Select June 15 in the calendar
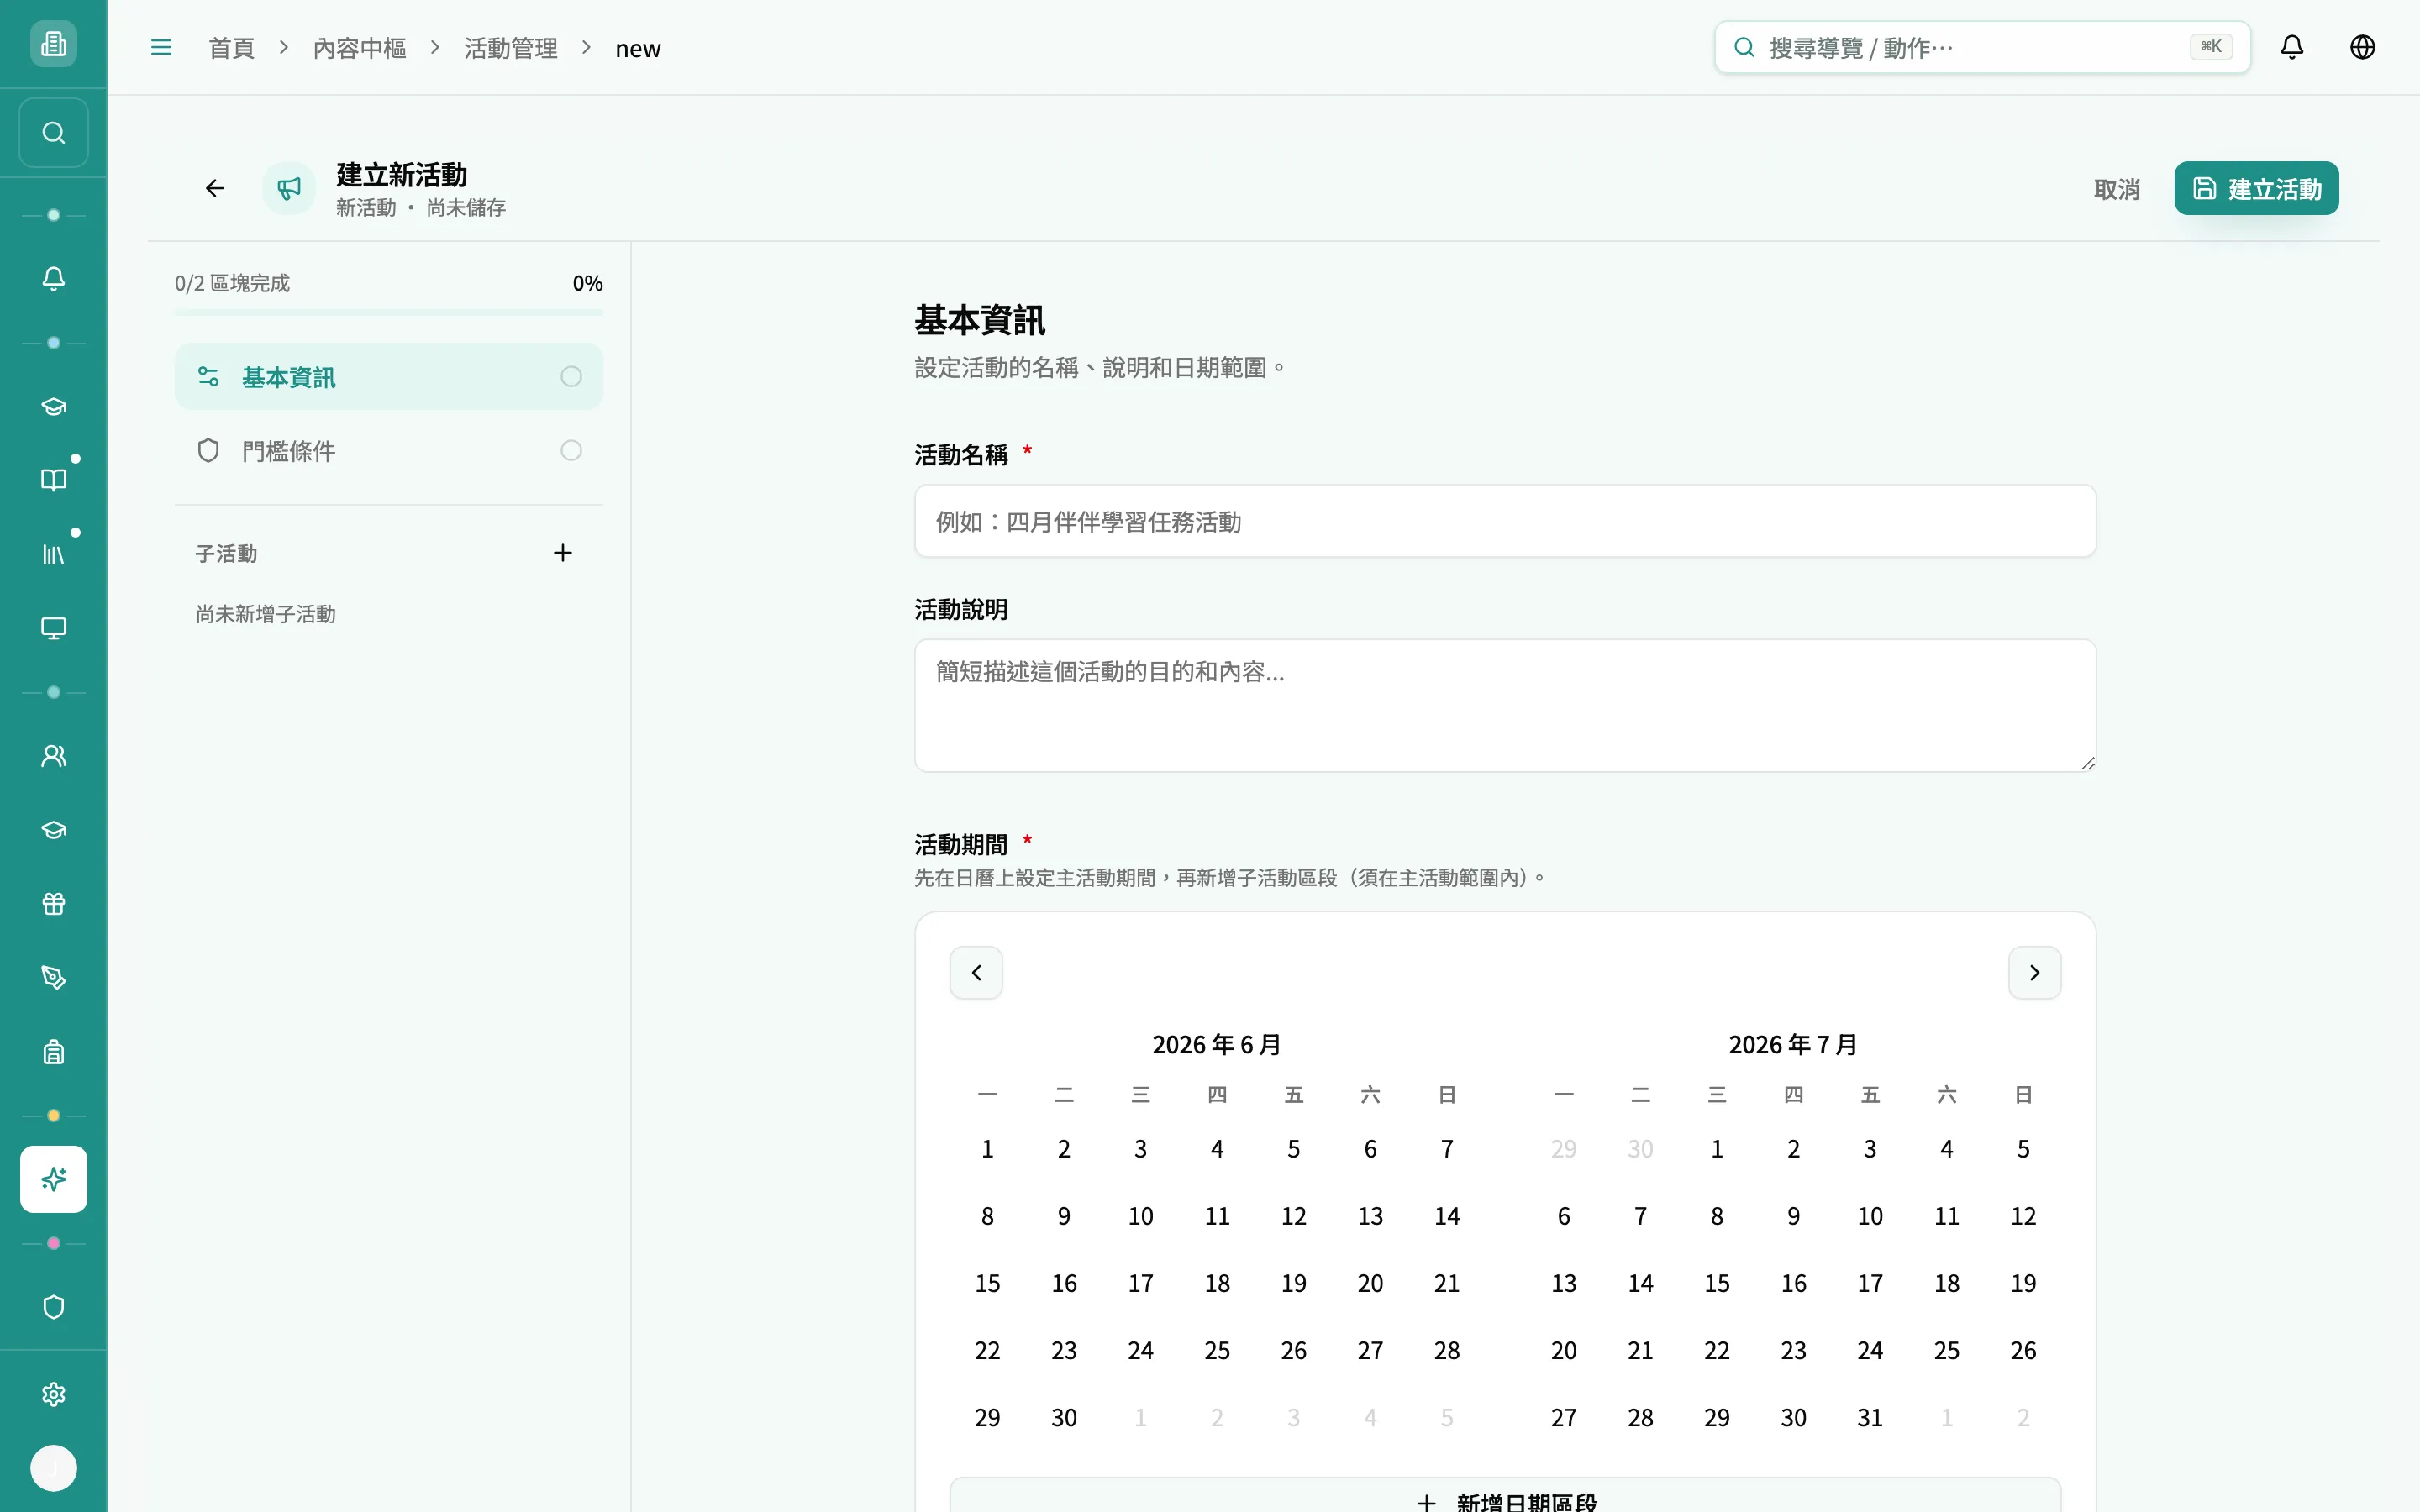 coord(987,1283)
